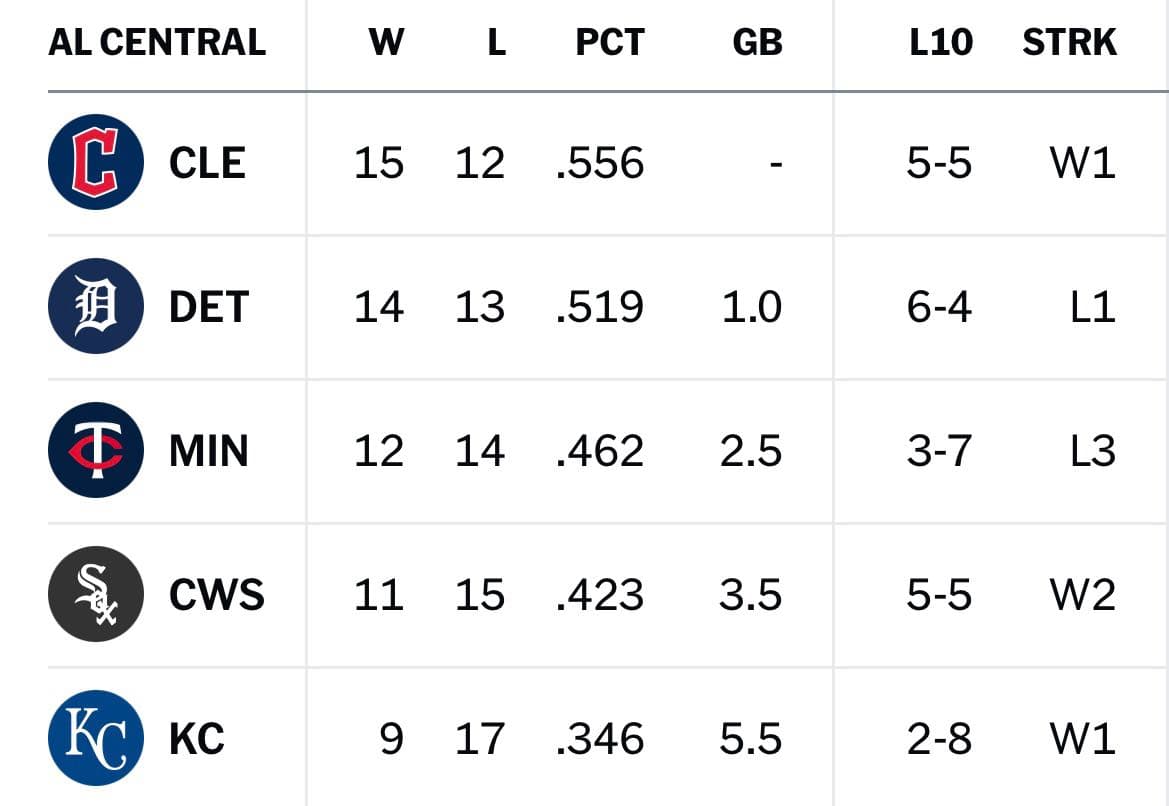Sort by PCT column header
1169x806 pixels.
(610, 42)
